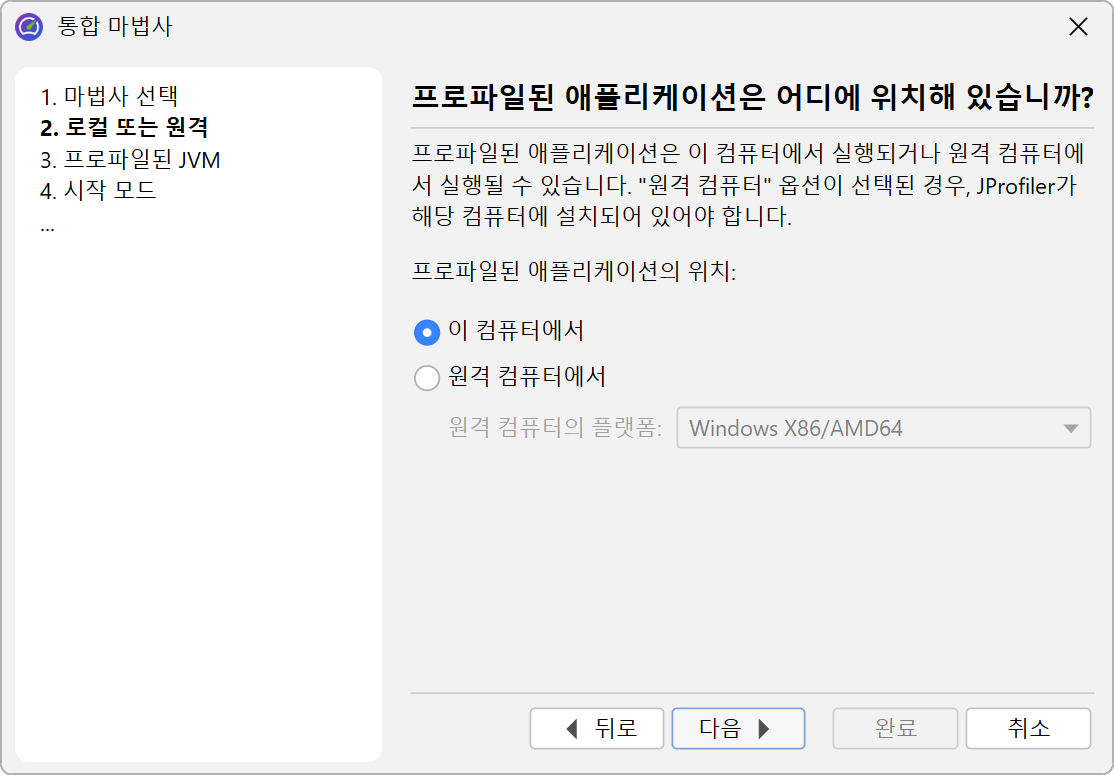Cancel the wizard with 취소
The image size is (1114, 775).
pos(1028,728)
